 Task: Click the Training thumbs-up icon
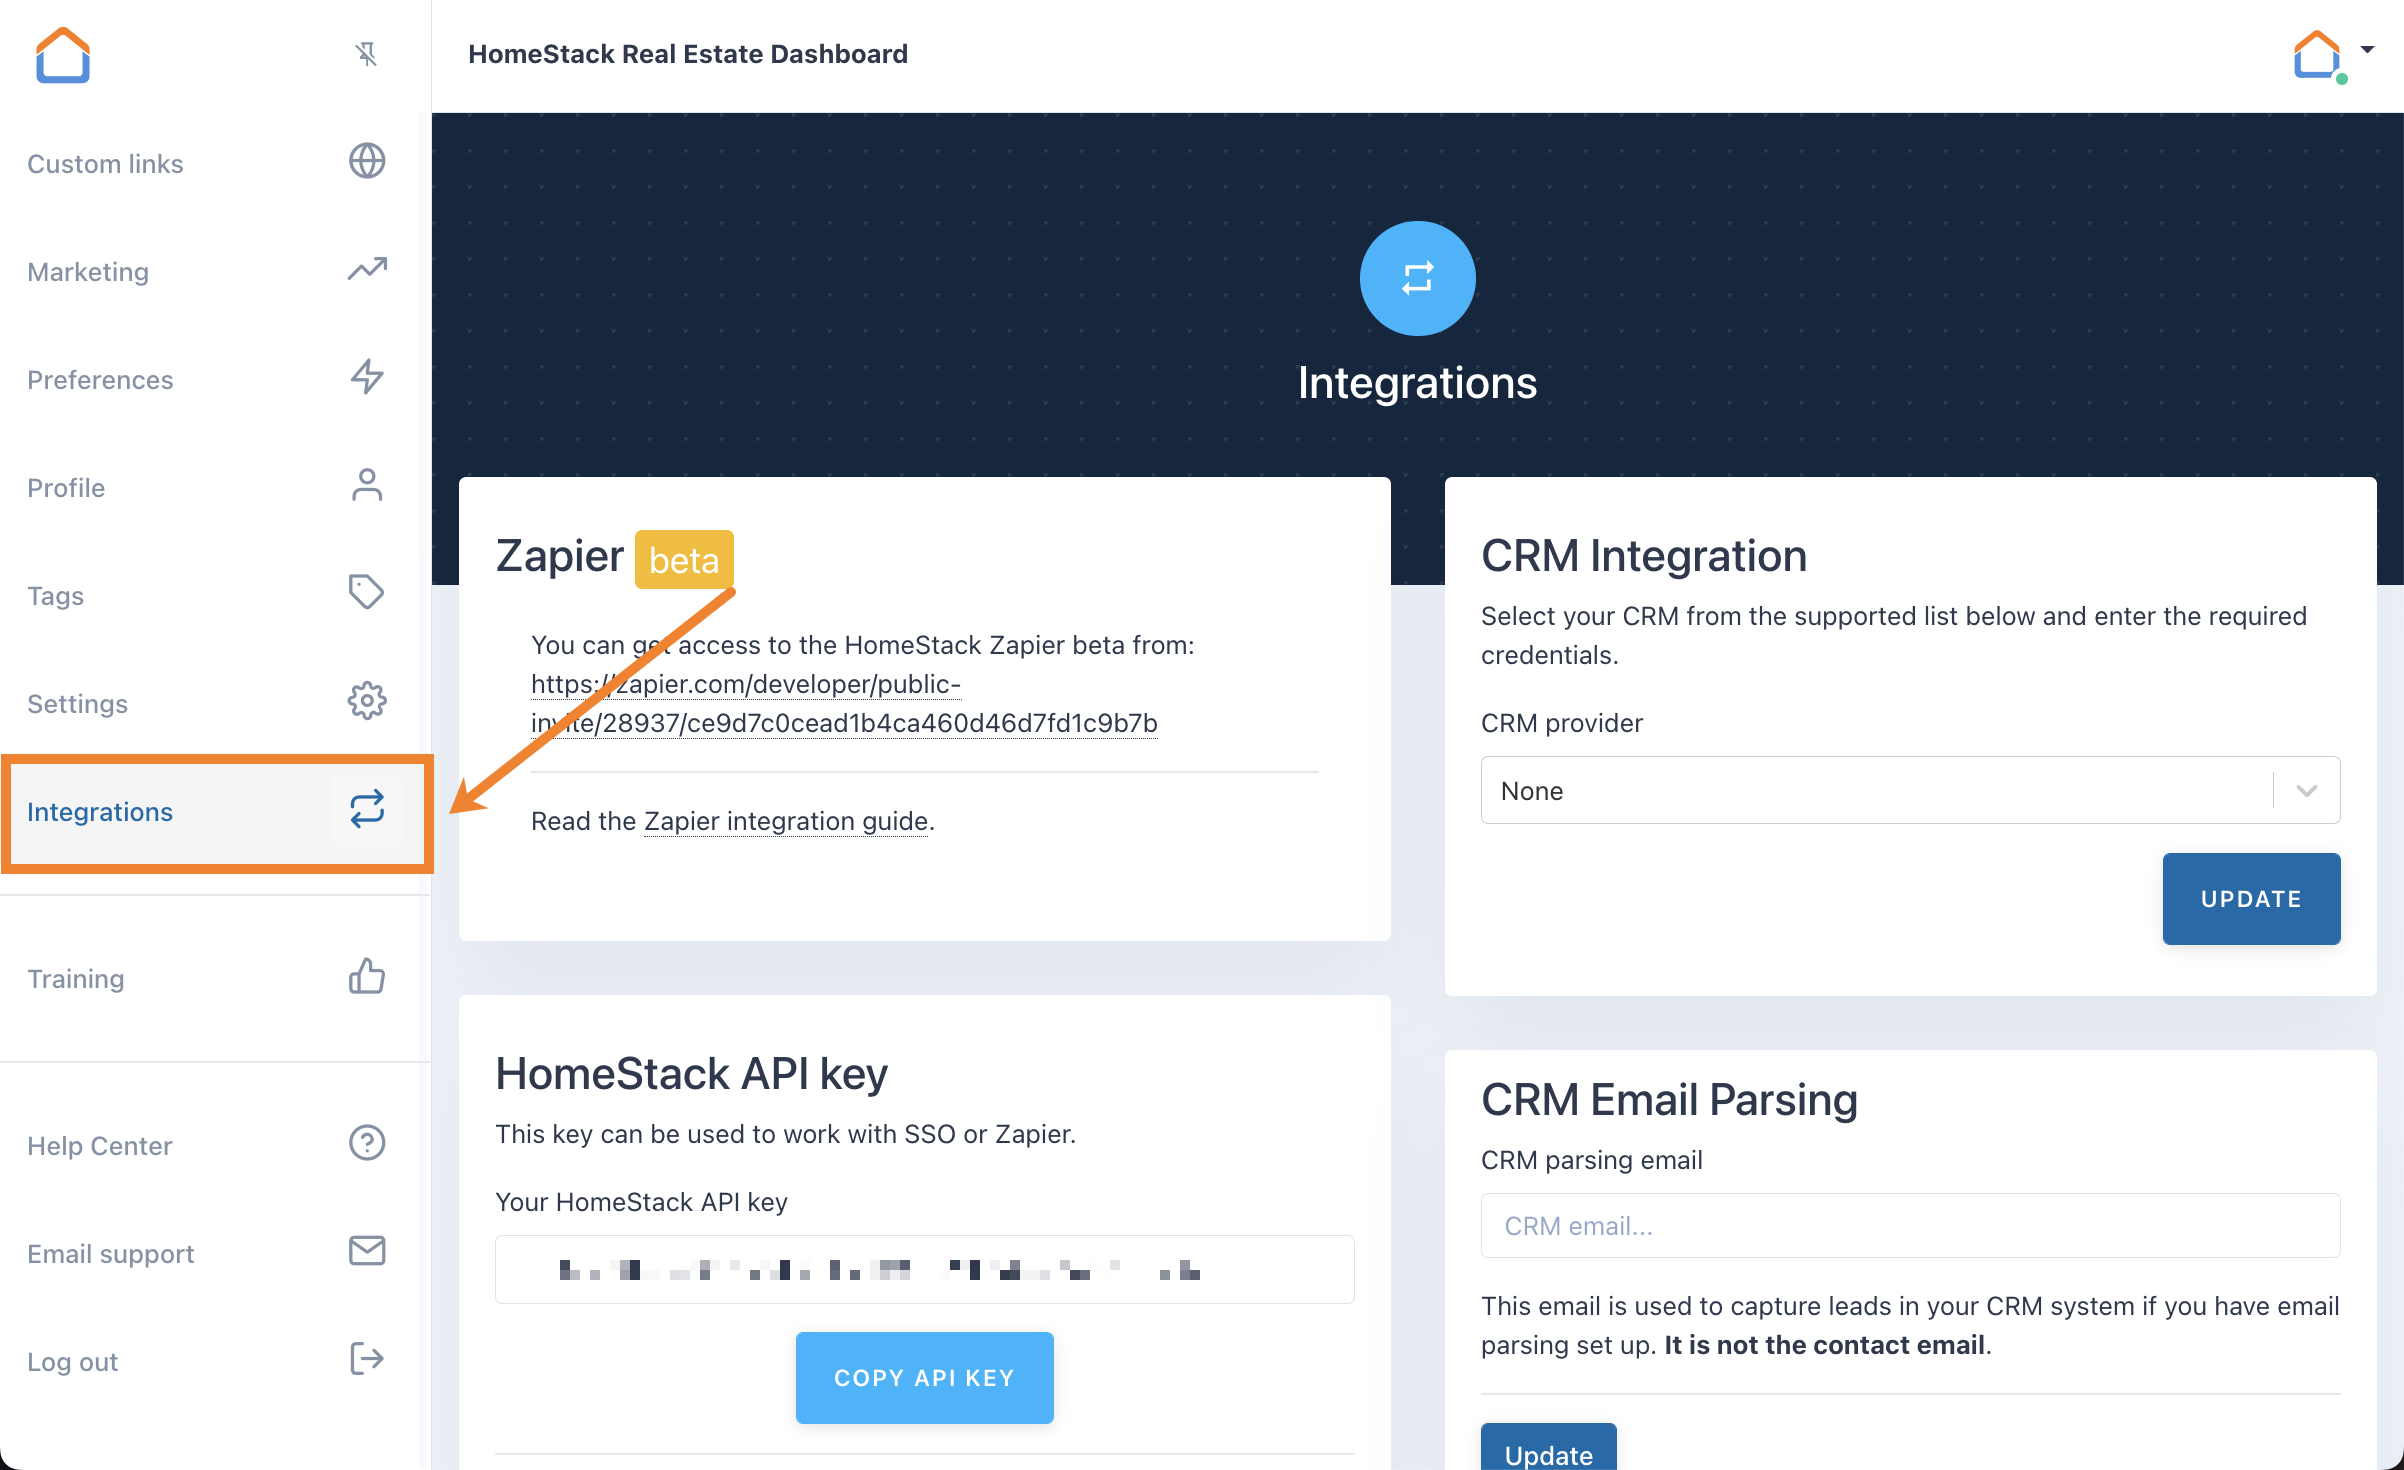(x=366, y=976)
